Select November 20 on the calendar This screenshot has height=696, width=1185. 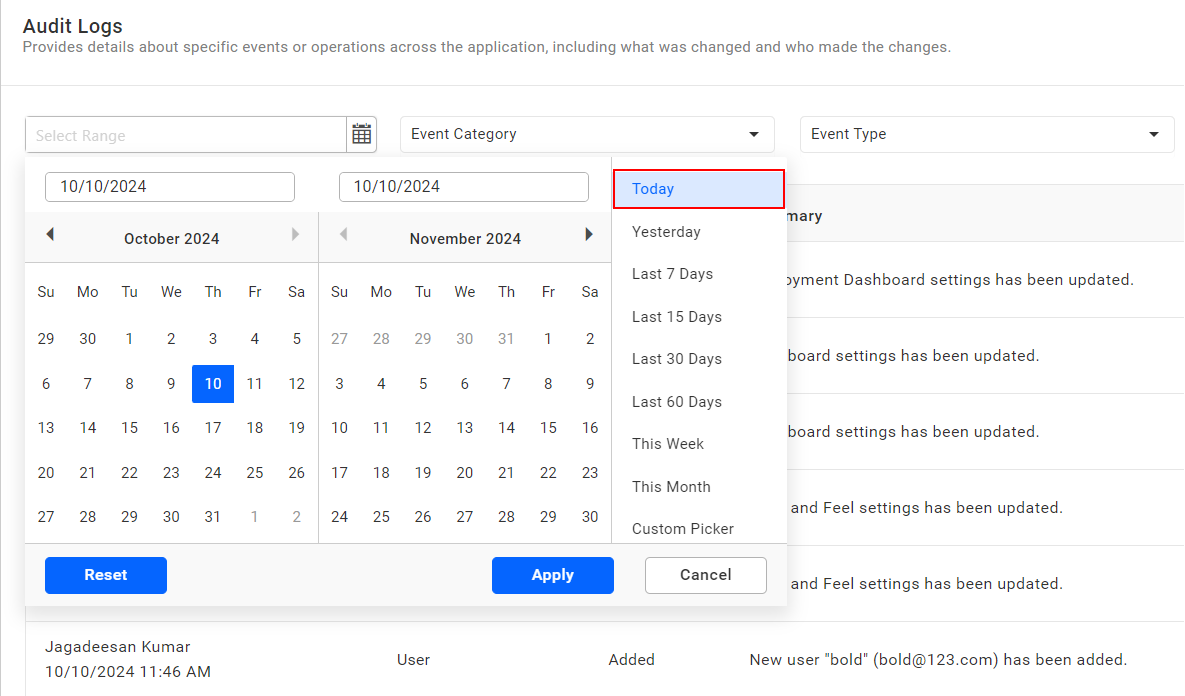(x=464, y=472)
